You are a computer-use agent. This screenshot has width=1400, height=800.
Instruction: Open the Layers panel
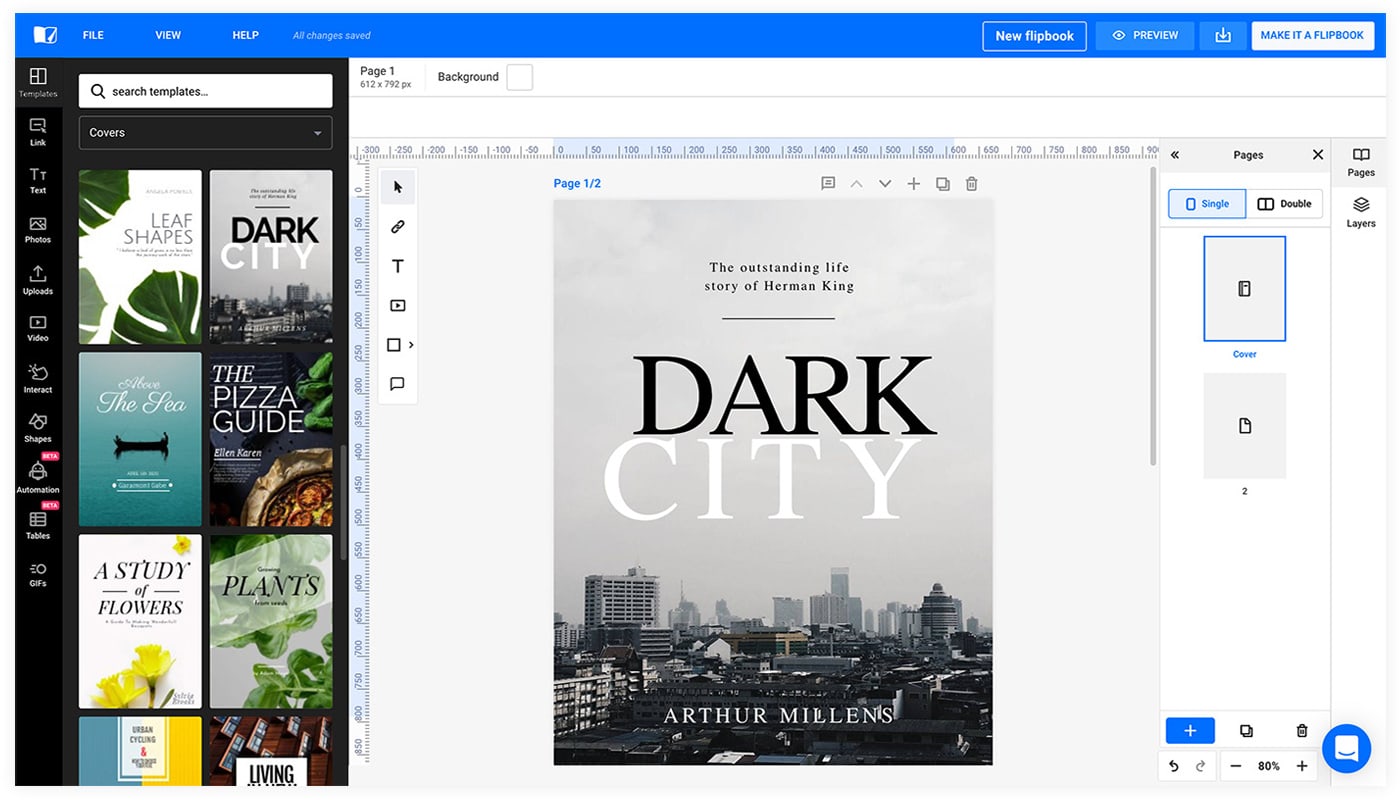(x=1360, y=211)
